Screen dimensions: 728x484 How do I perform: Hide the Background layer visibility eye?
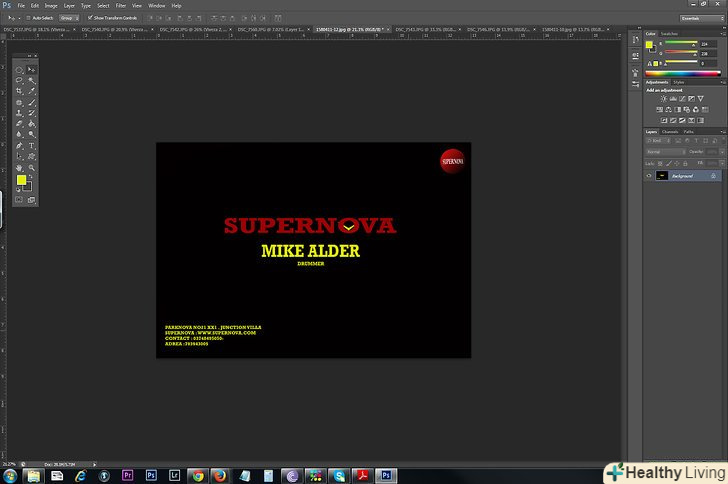click(x=649, y=176)
